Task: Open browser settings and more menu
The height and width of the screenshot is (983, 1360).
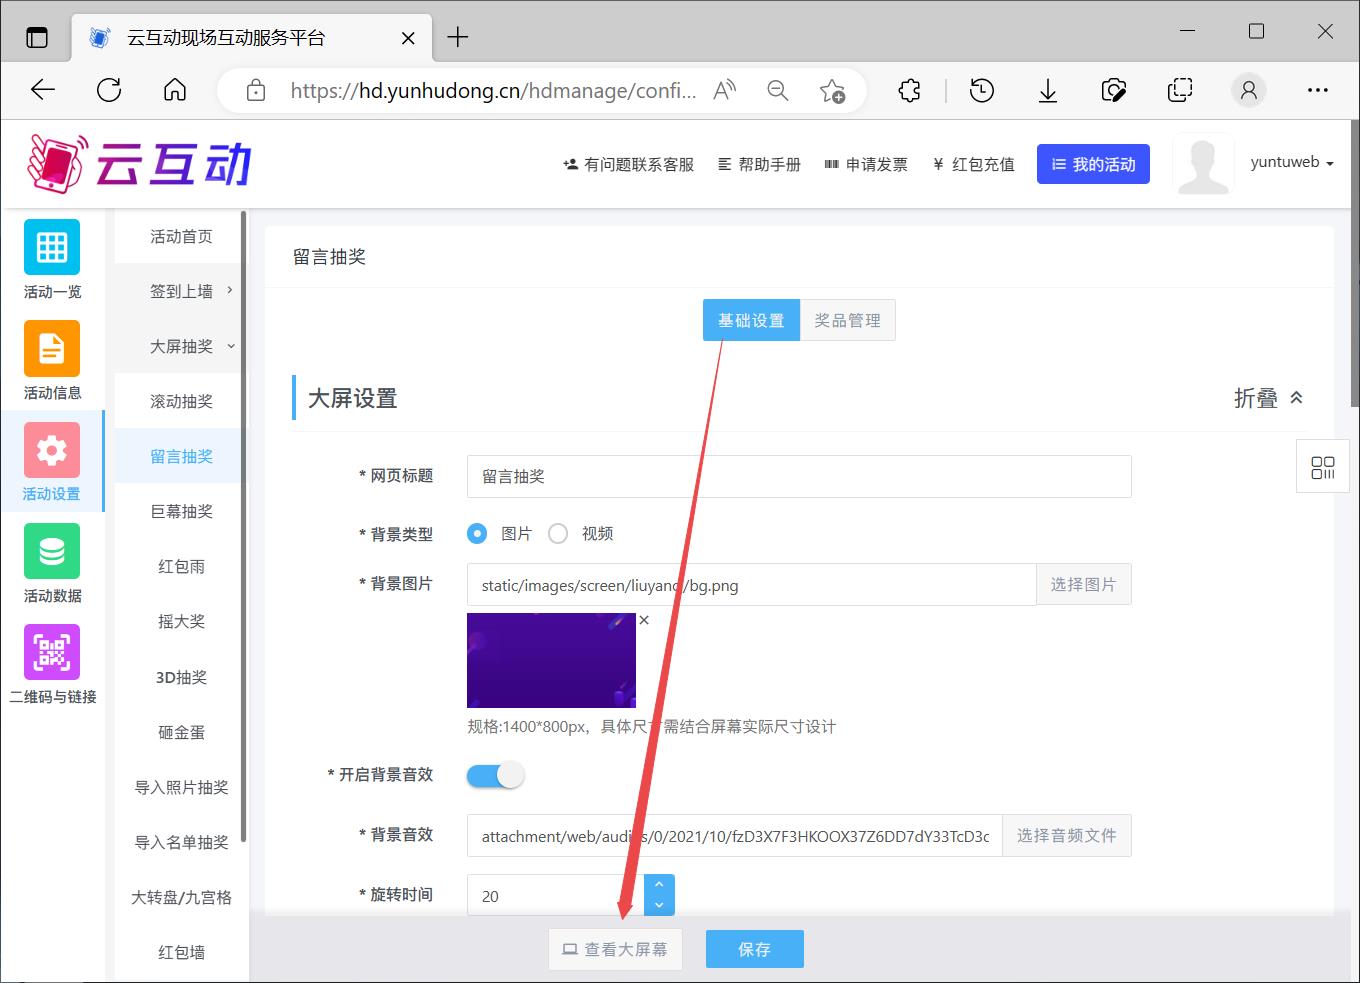Action: coord(1318,91)
